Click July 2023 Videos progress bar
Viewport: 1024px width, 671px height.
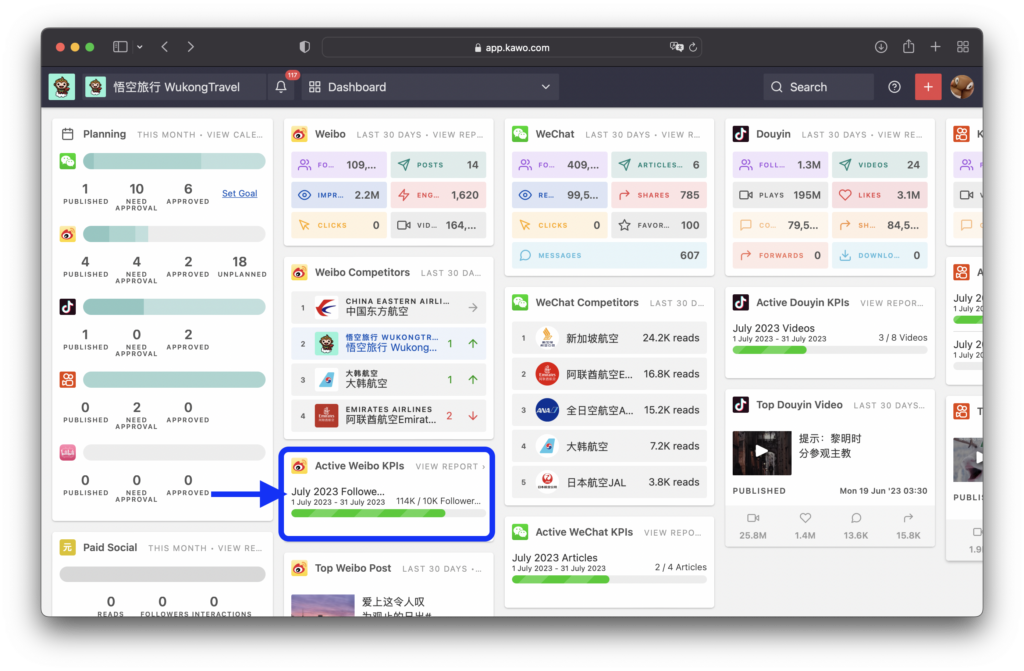point(830,350)
